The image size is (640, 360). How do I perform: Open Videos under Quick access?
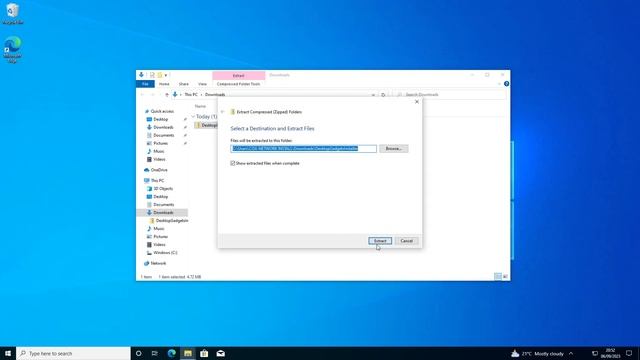[x=159, y=159]
